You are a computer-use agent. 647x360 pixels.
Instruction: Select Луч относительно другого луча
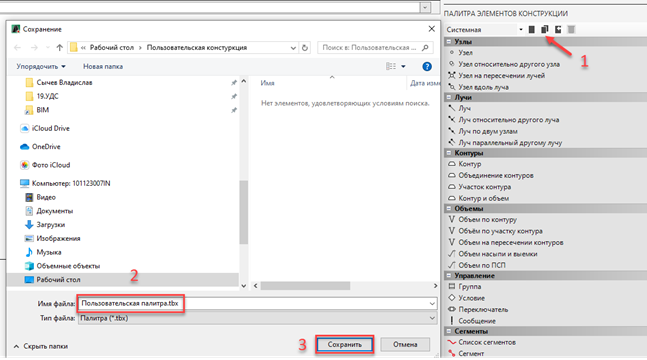(509, 120)
